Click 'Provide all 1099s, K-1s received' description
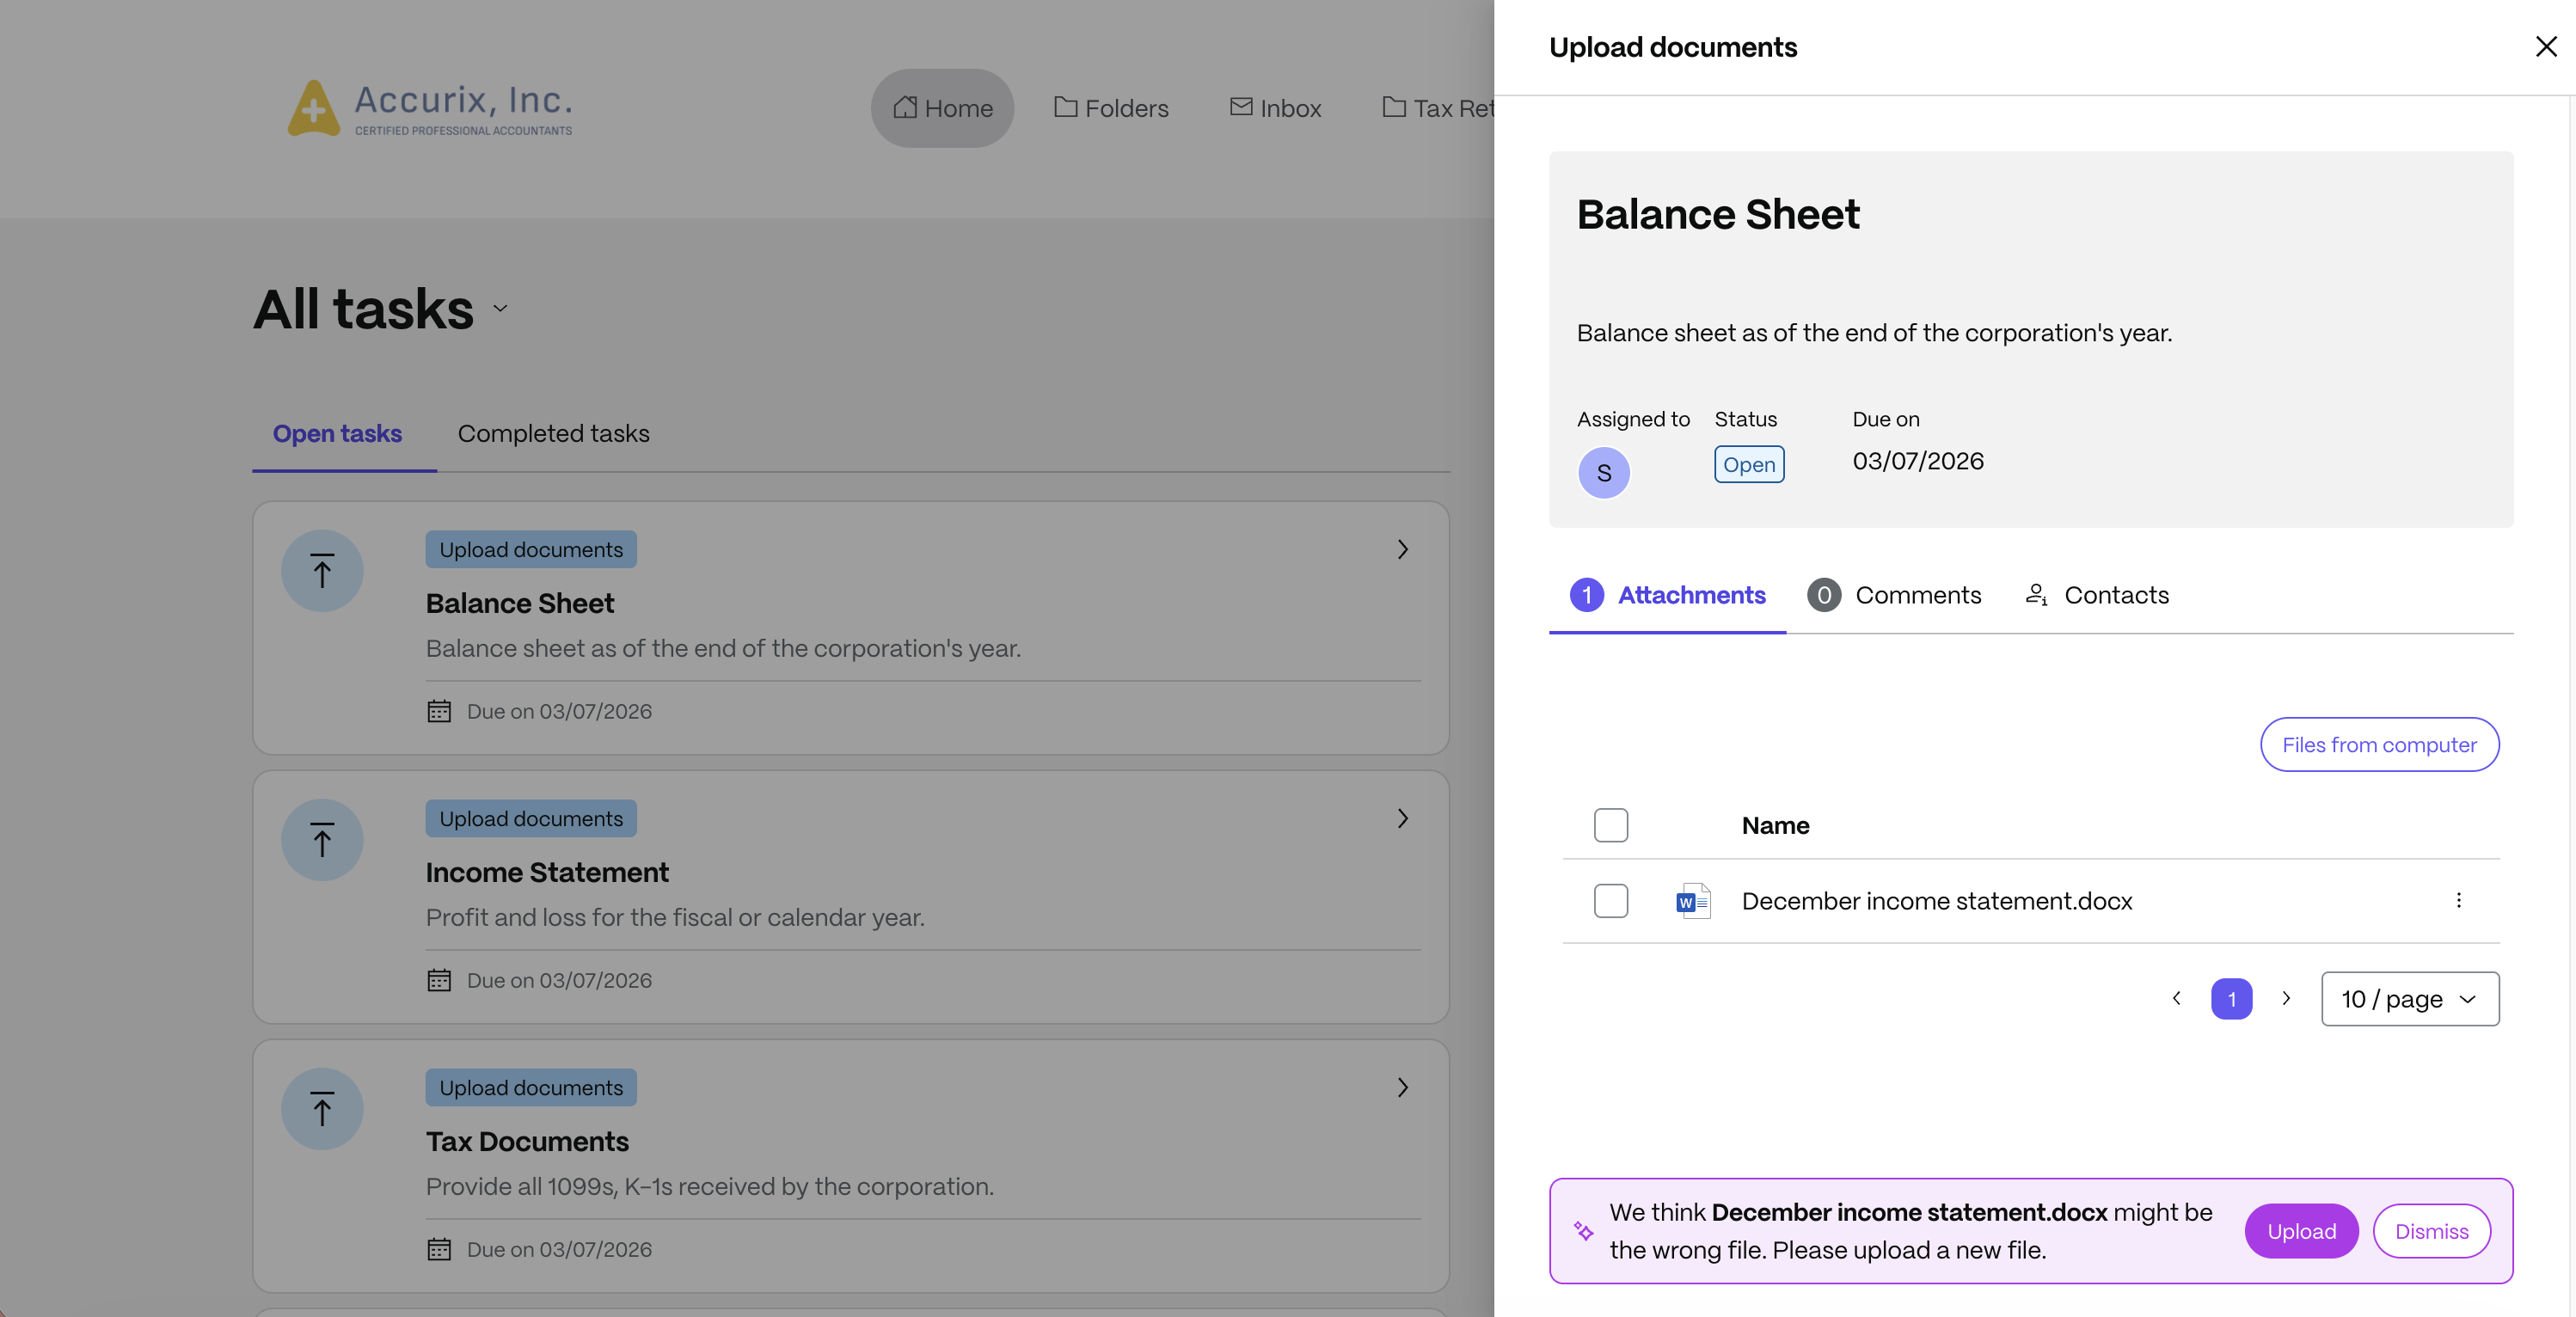This screenshot has width=2576, height=1317. pos(709,1186)
